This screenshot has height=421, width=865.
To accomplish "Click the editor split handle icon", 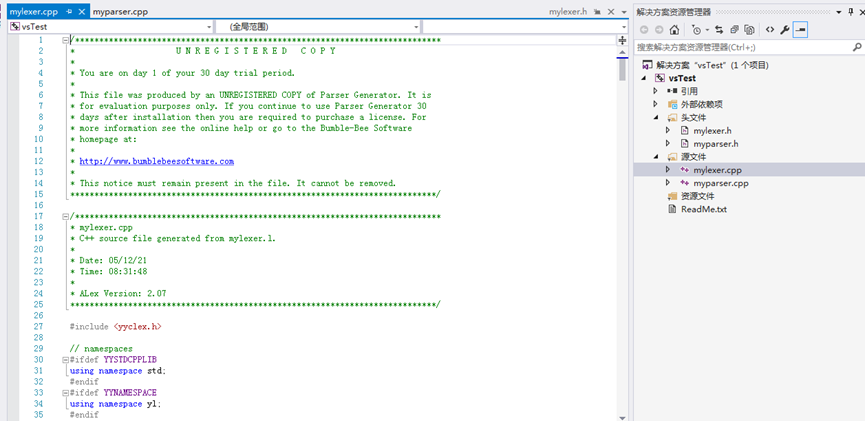I will [622, 40].
